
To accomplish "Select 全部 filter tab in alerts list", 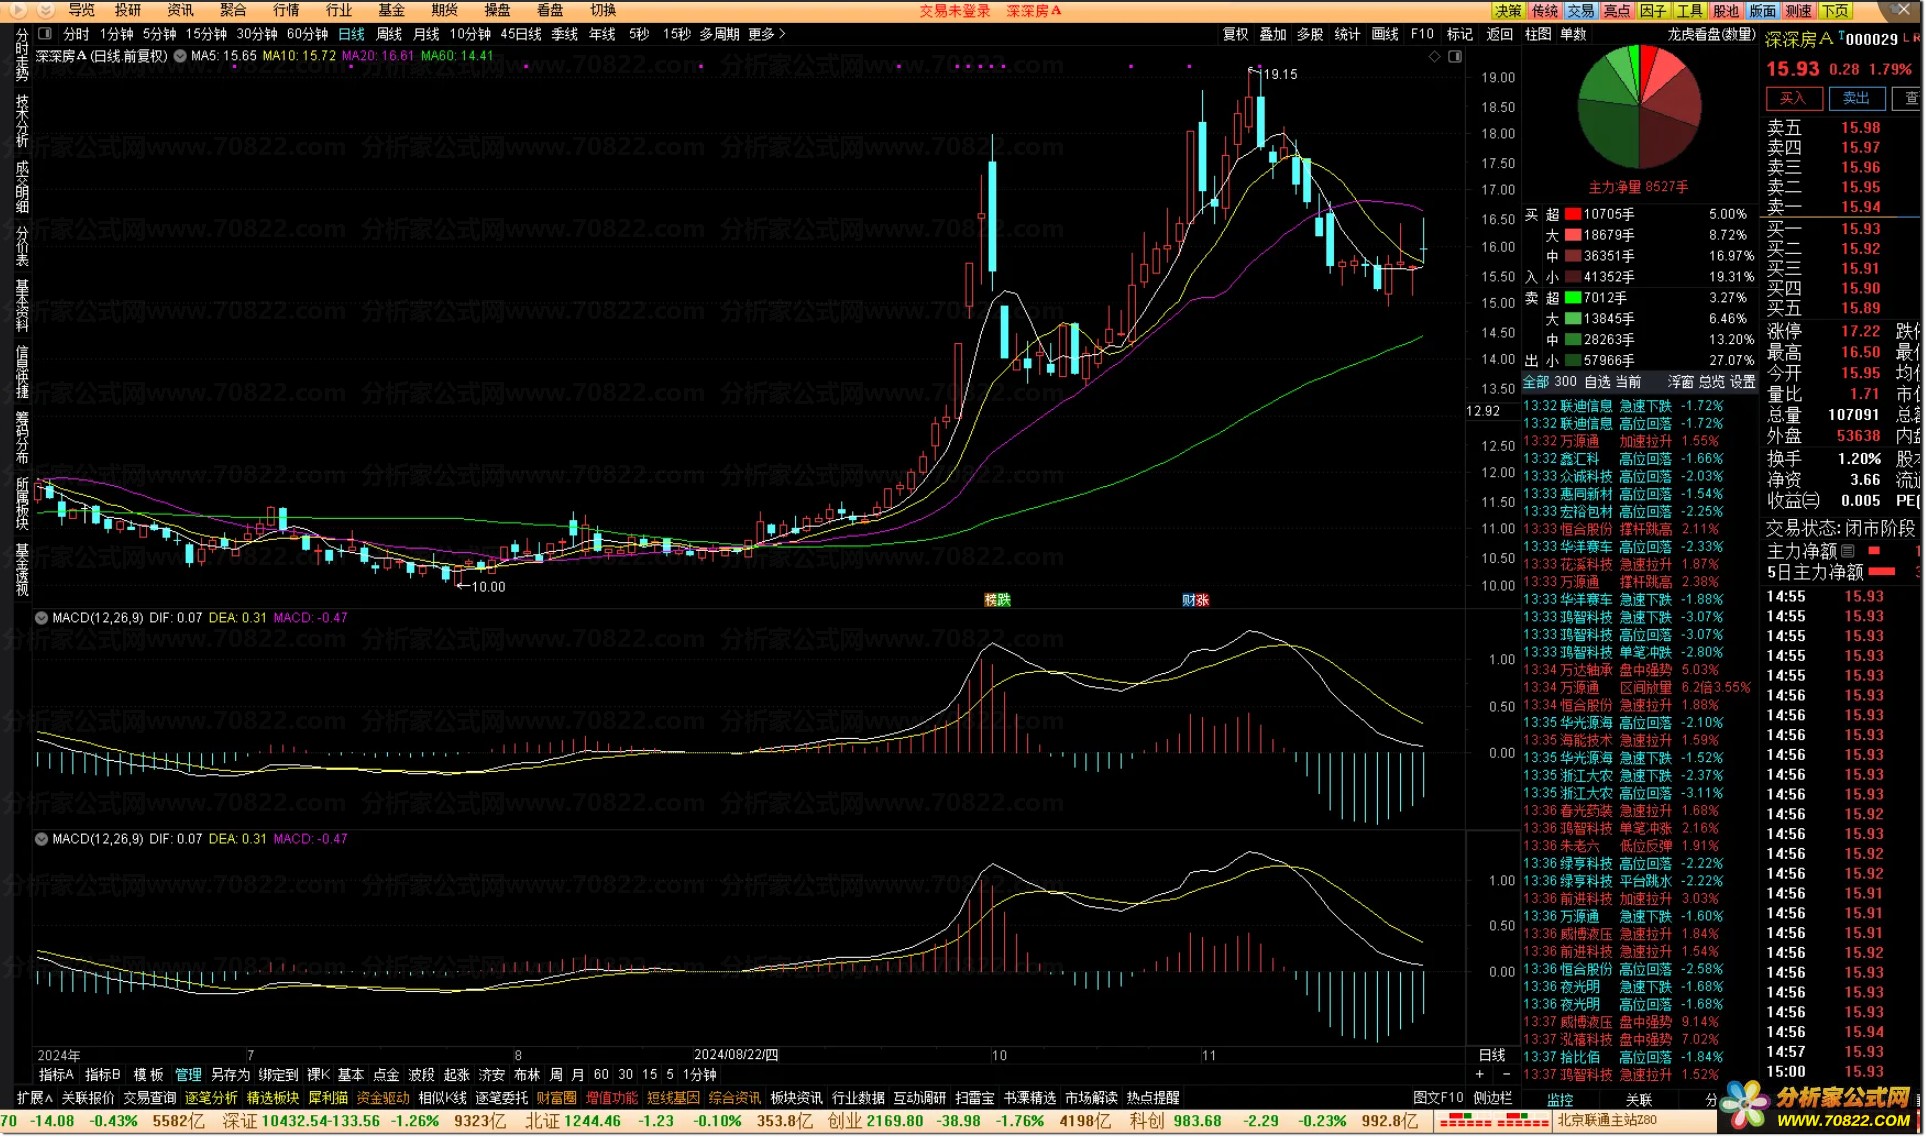I will [x=1538, y=383].
